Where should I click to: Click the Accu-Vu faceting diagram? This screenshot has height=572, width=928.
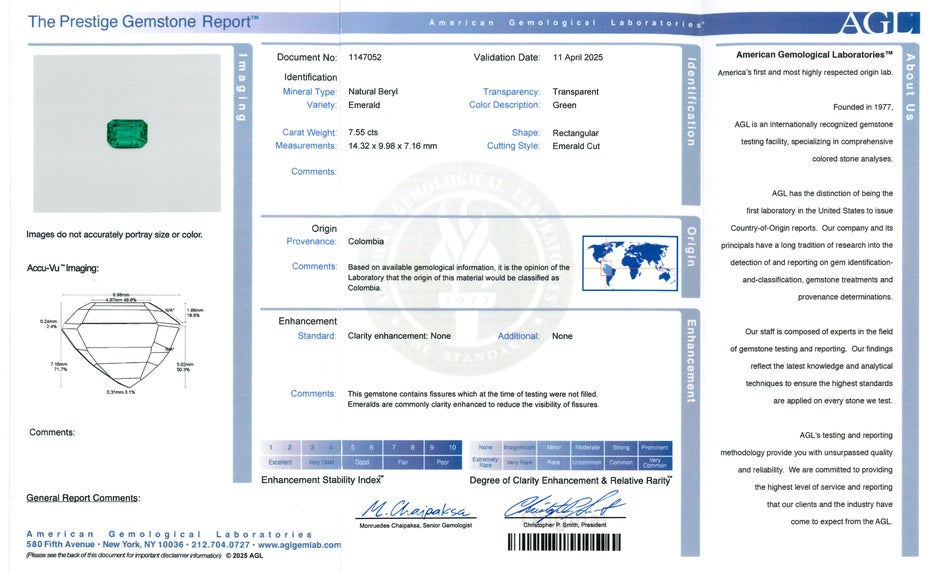123,343
